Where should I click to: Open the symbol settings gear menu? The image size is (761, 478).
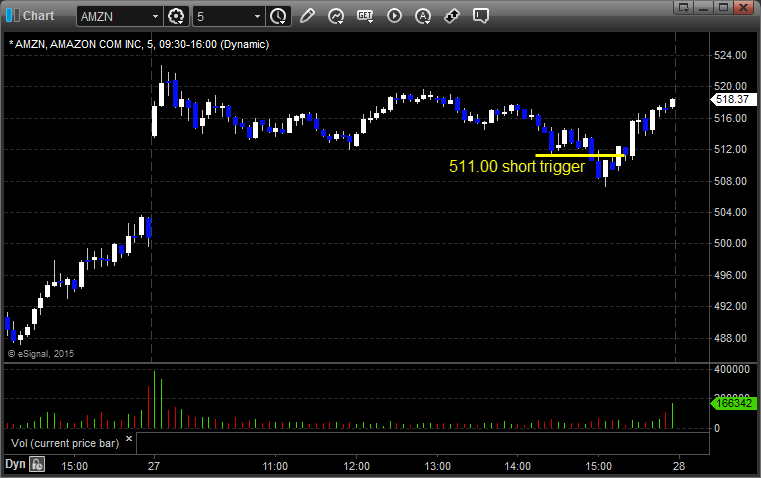tap(176, 16)
